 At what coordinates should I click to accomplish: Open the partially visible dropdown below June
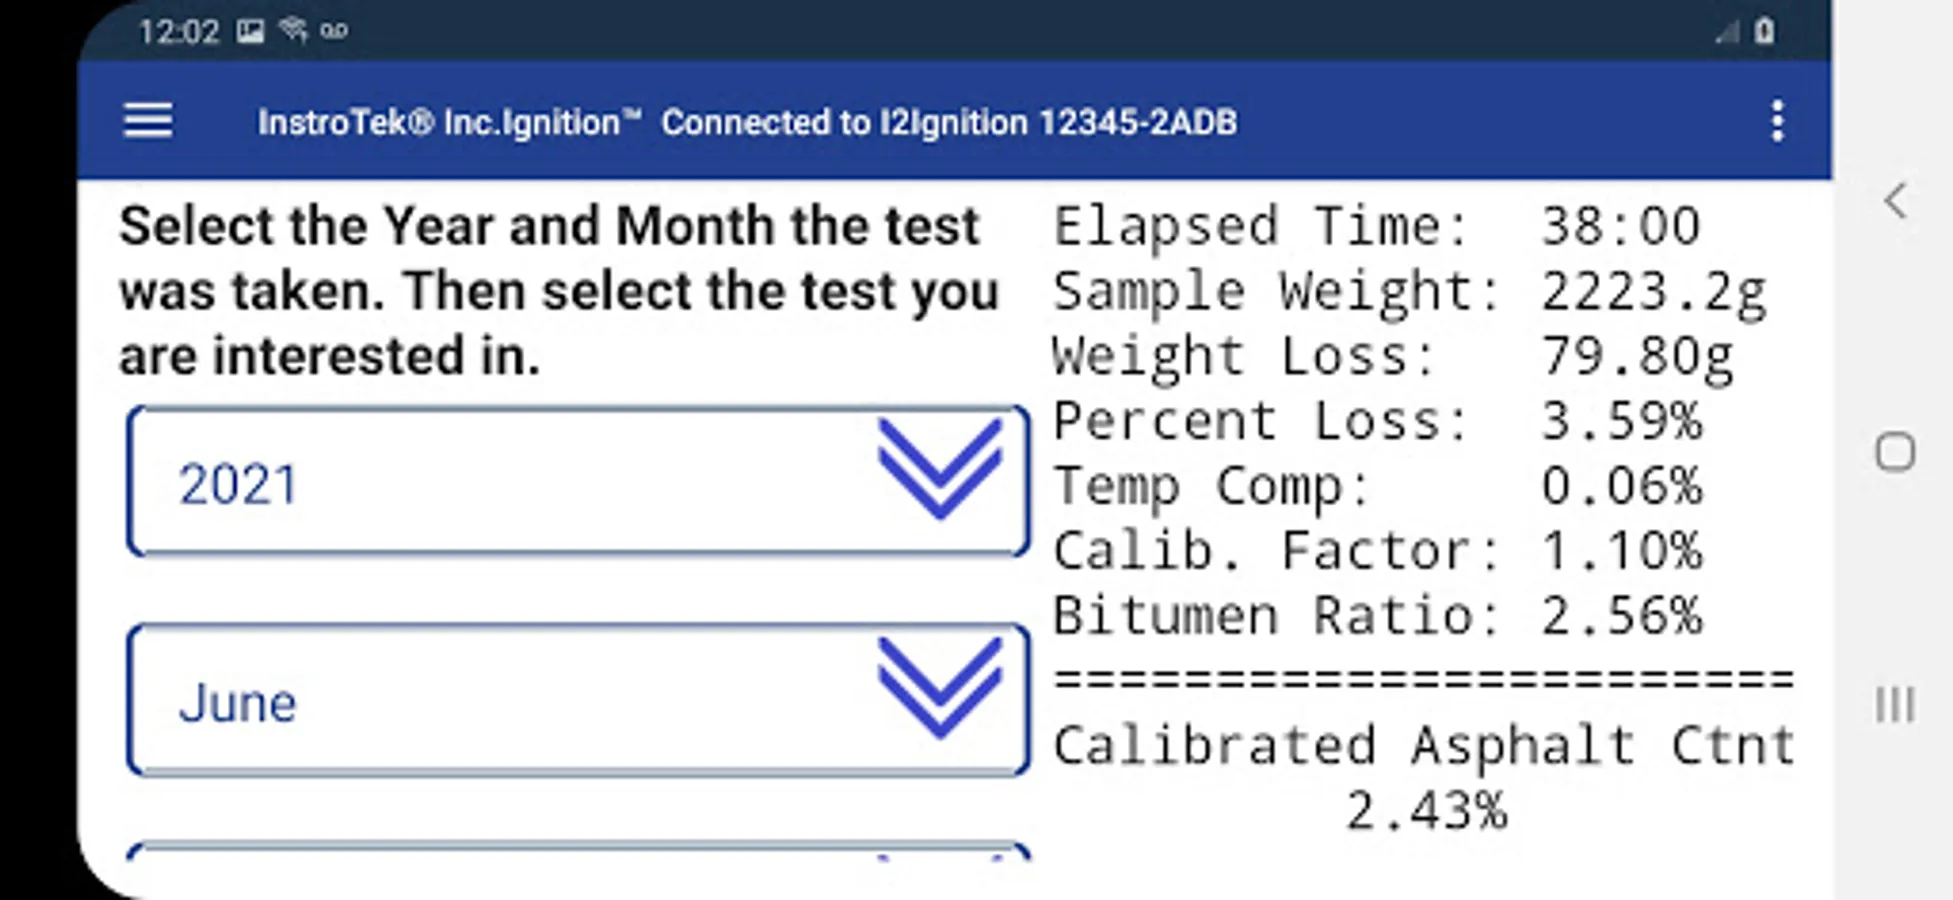coord(577,852)
